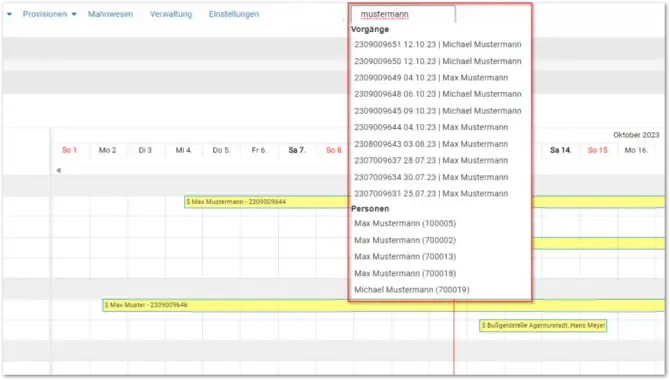Image resolution: width=670 pixels, height=380 pixels.
Task: Open calendar bar Bußgeldstelle Agenturstadt, Hans Meyer
Action: [x=543, y=326]
